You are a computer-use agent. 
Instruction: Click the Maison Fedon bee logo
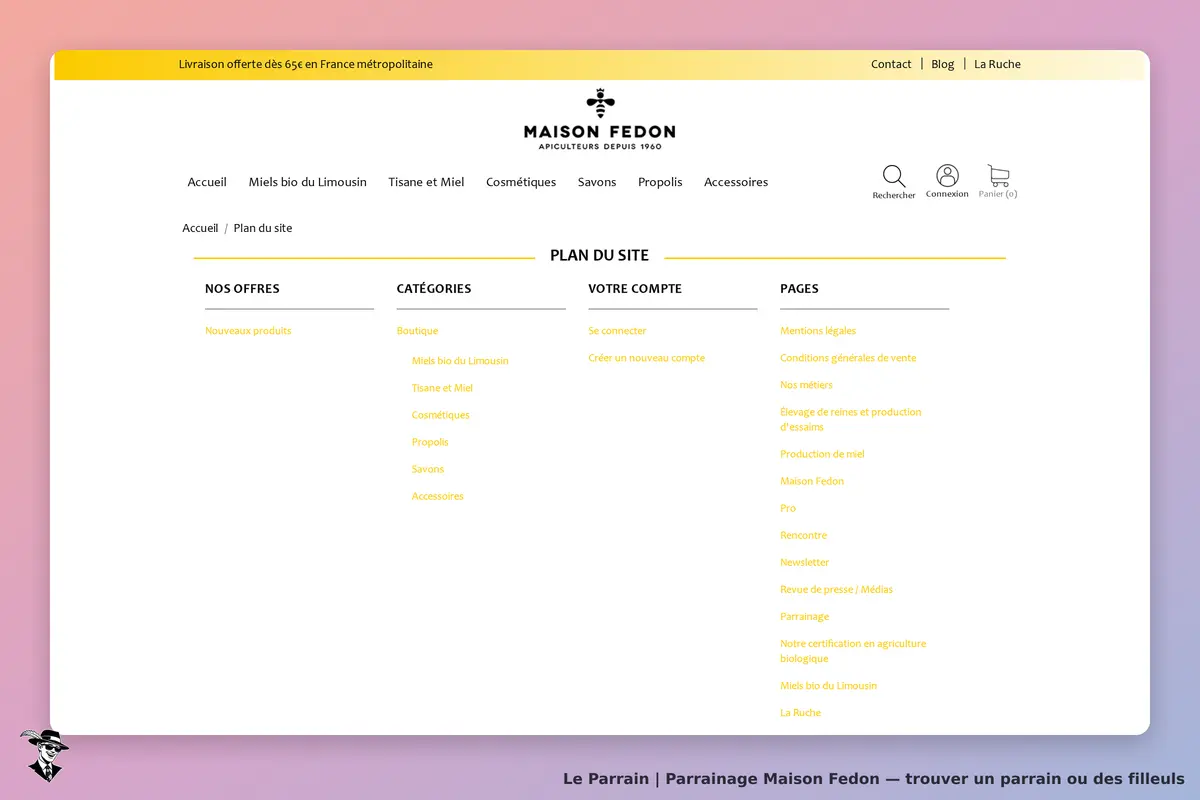point(600,119)
